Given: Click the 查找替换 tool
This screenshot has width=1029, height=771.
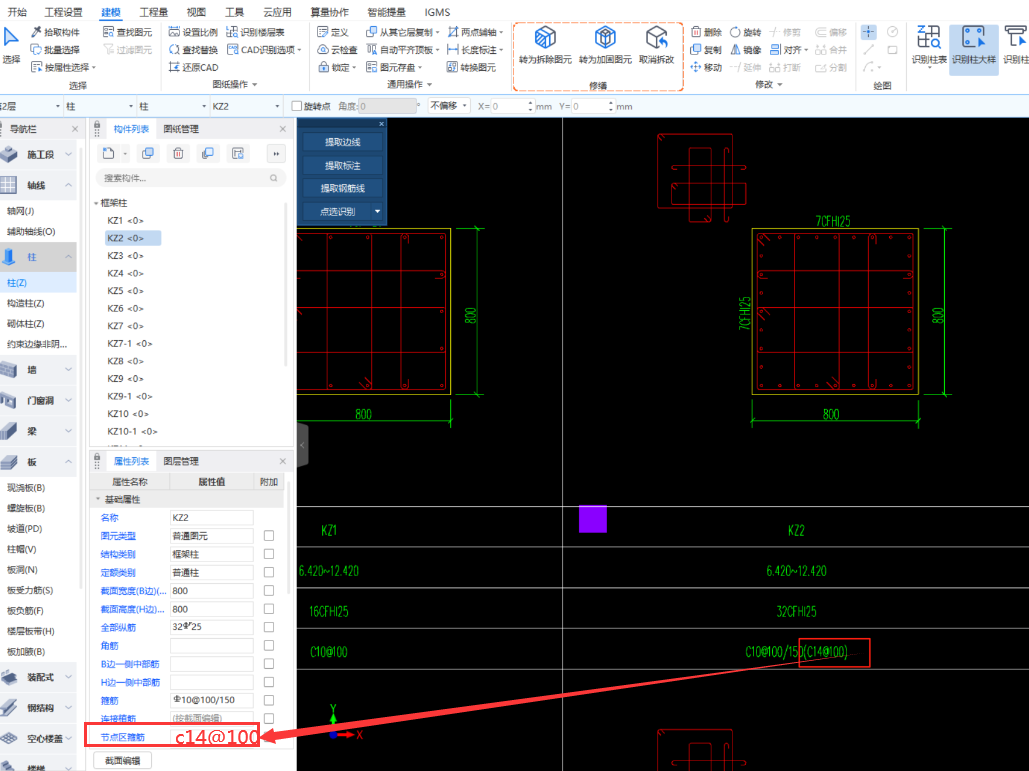Looking at the screenshot, I should pos(193,49).
